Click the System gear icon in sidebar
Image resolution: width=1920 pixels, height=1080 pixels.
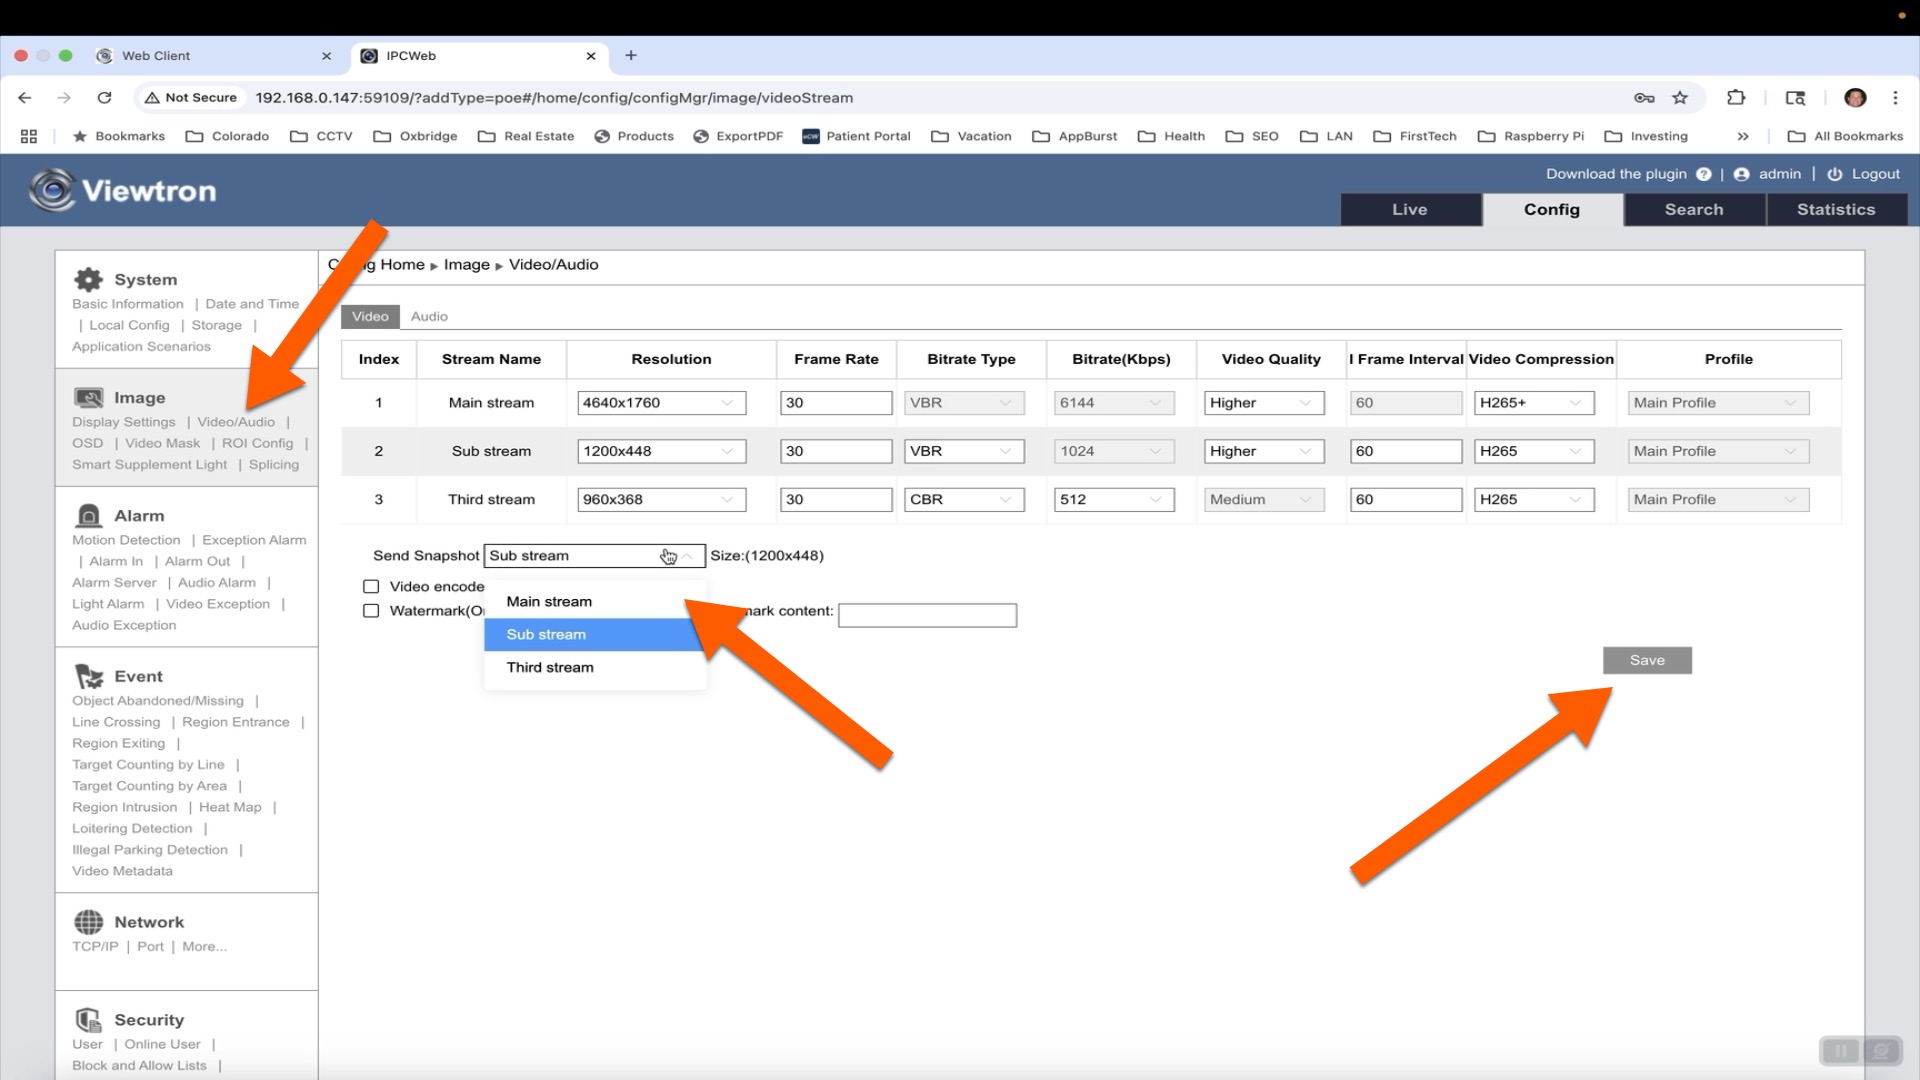pos(89,279)
